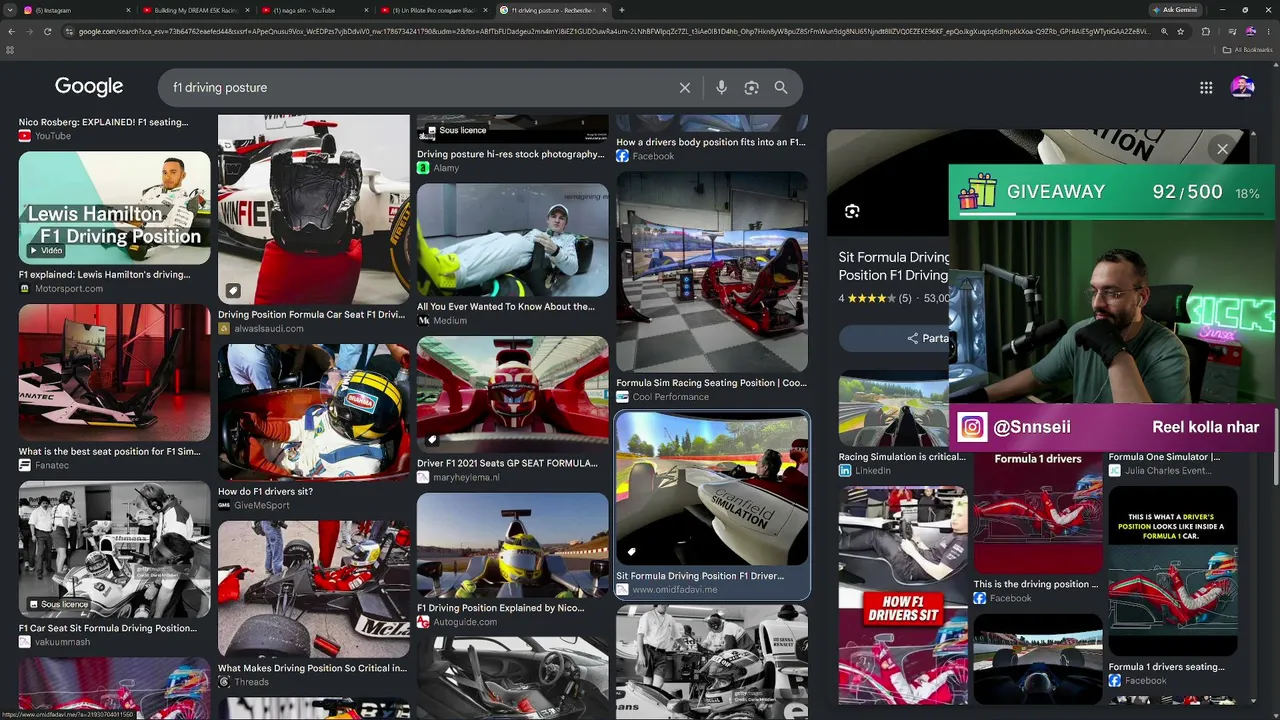This screenshot has width=1280, height=720.
Task: Open the browser extensions puzzle icon
Action: 1206,32
